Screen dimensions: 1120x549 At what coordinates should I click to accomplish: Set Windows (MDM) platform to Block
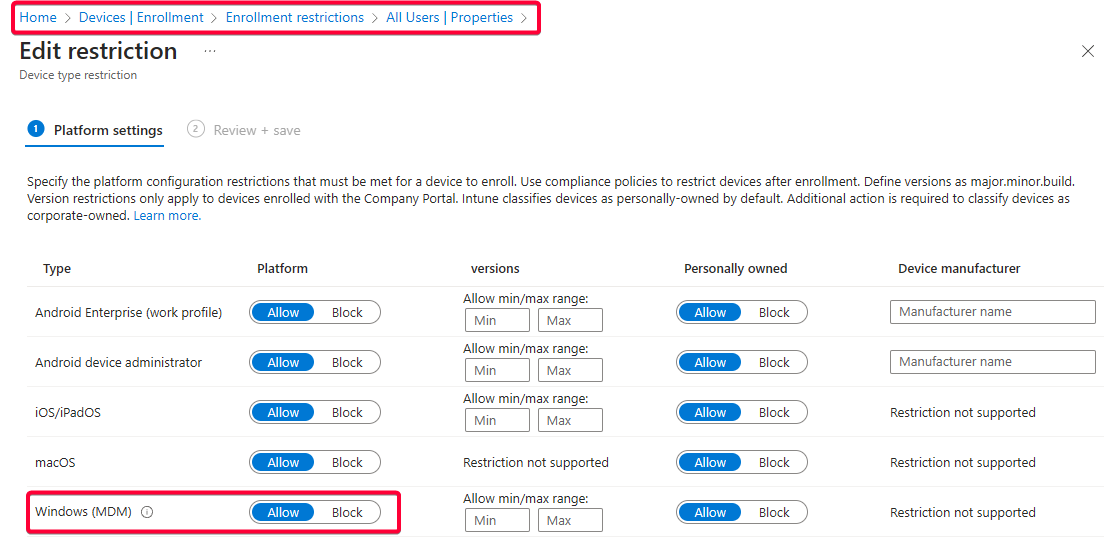coord(347,512)
